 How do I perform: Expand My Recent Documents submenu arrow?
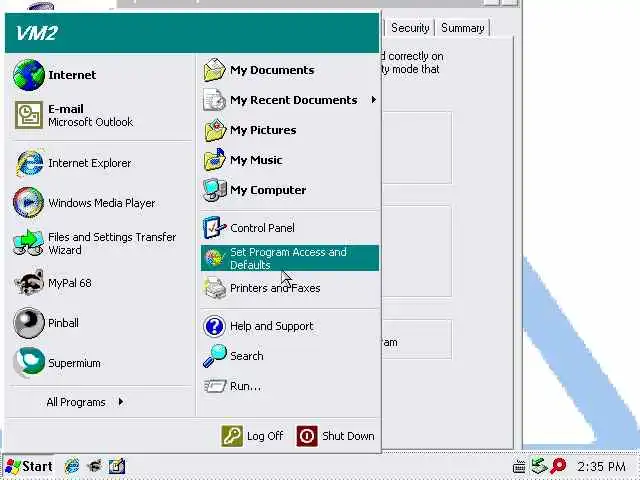tap(373, 100)
